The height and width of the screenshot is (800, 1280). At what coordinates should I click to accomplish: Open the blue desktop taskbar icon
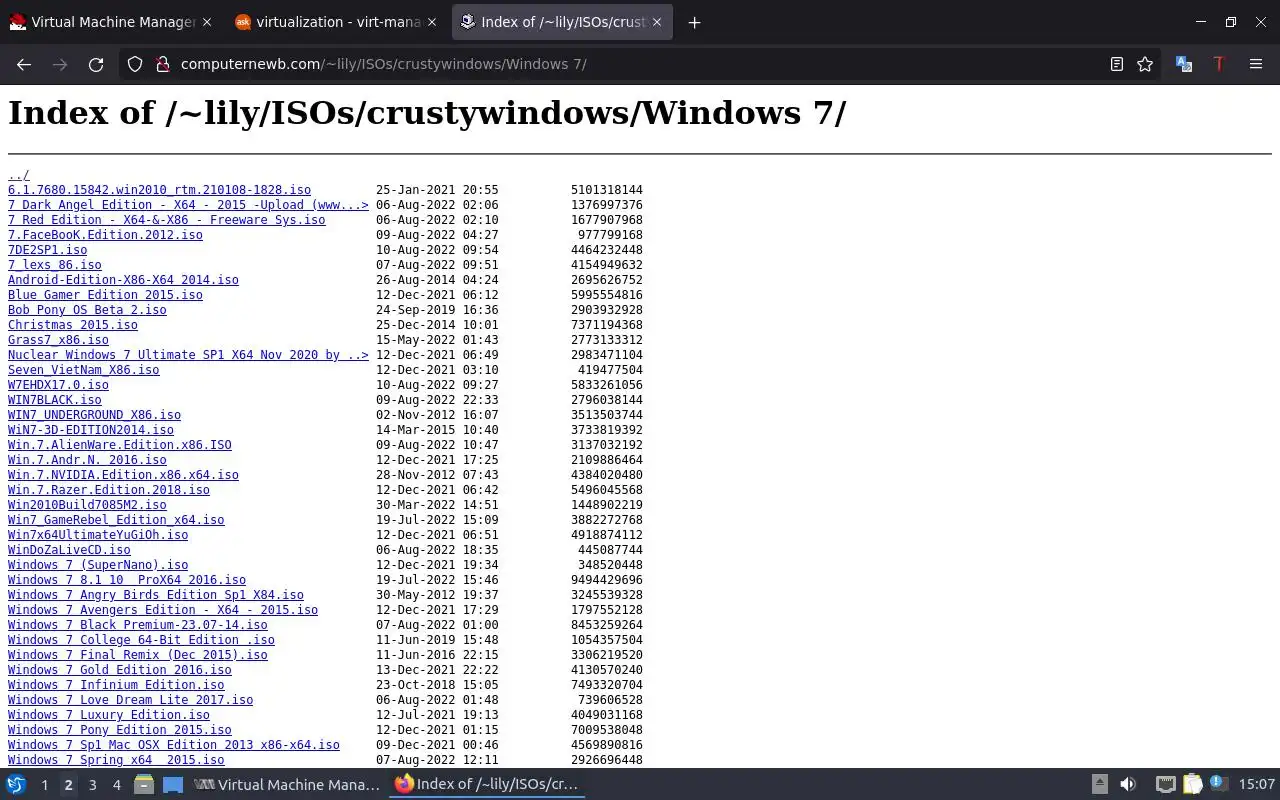(173, 785)
